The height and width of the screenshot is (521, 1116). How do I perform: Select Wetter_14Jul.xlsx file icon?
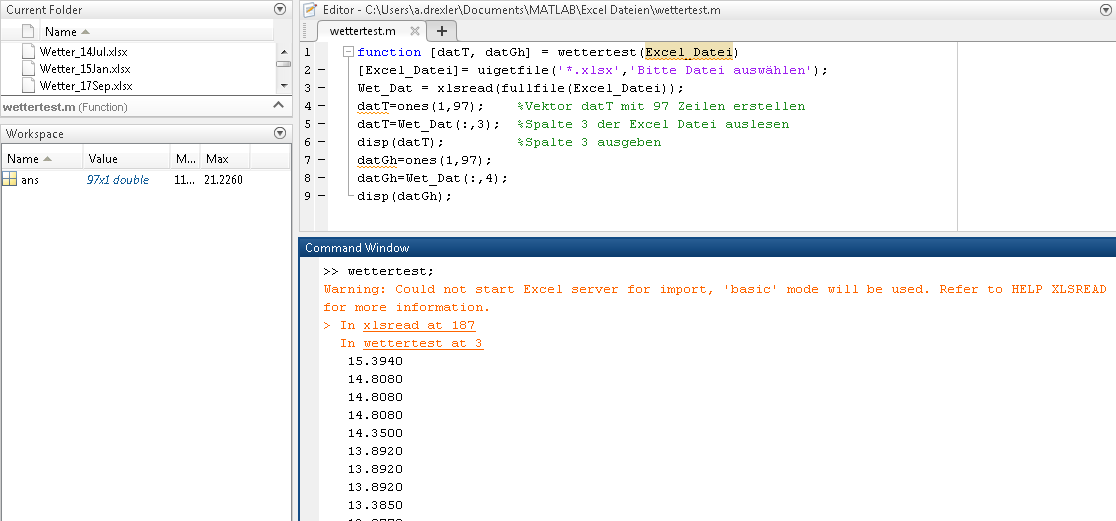click(29, 52)
